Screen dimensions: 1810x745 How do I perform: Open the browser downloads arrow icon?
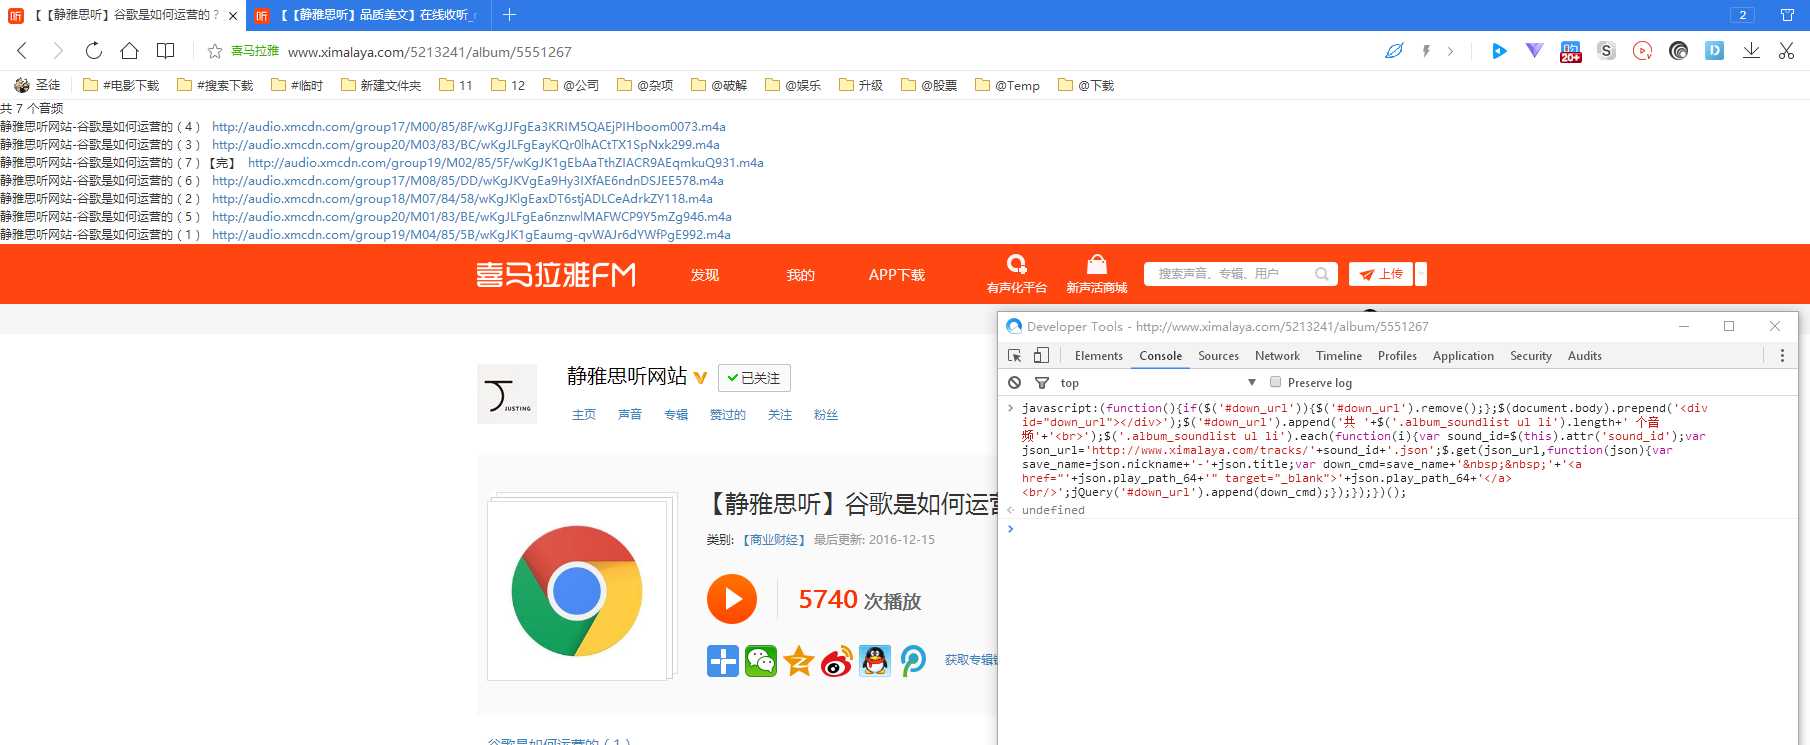1751,51
